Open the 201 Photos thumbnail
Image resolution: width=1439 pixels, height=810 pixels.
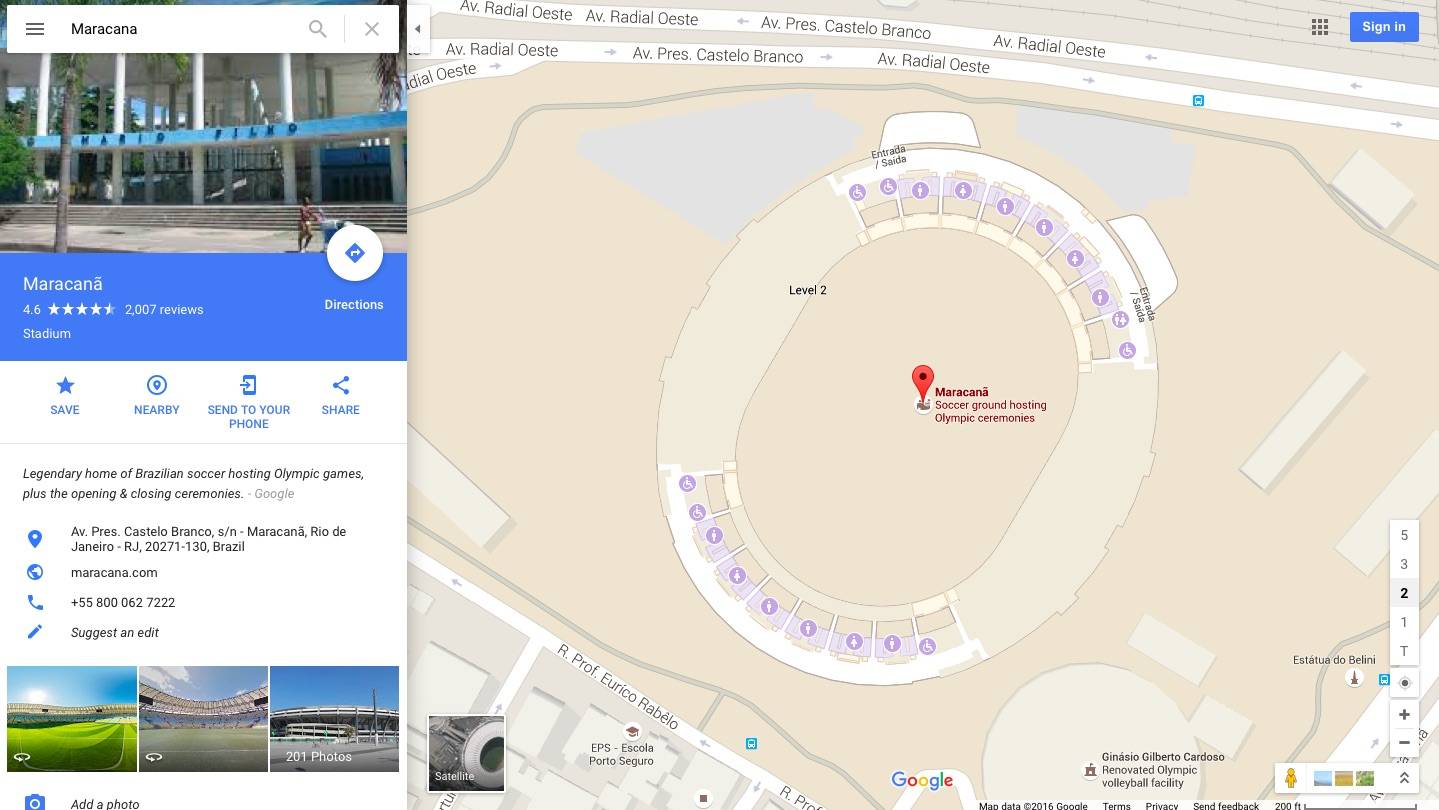[334, 719]
